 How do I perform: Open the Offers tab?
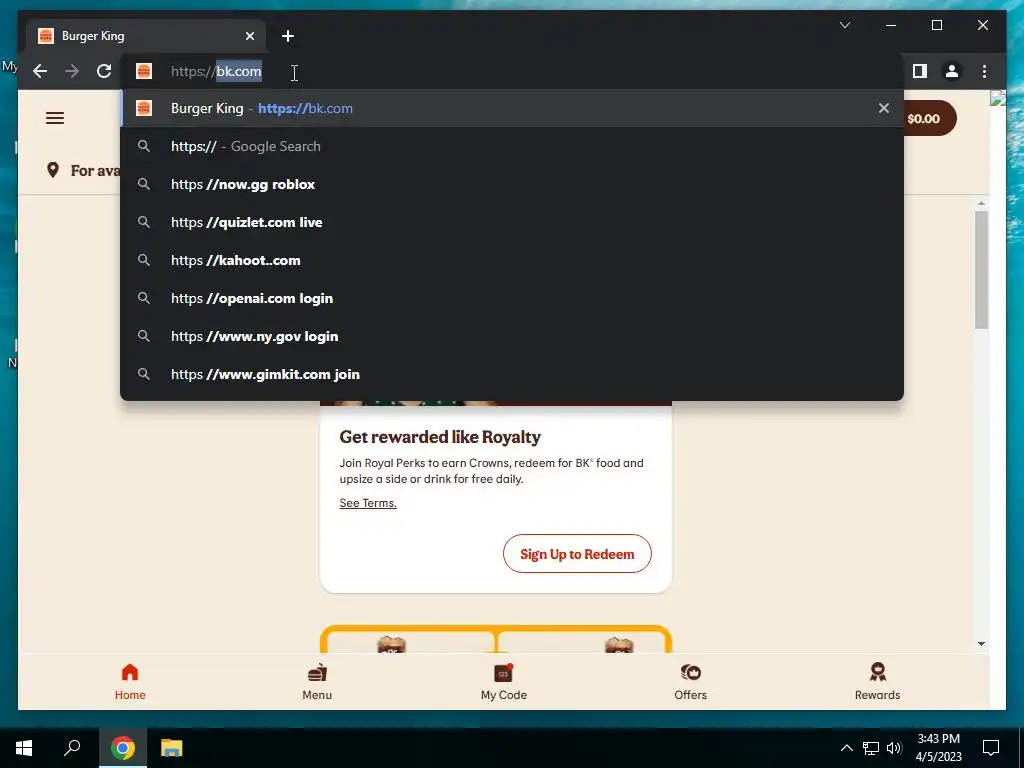[x=690, y=681]
